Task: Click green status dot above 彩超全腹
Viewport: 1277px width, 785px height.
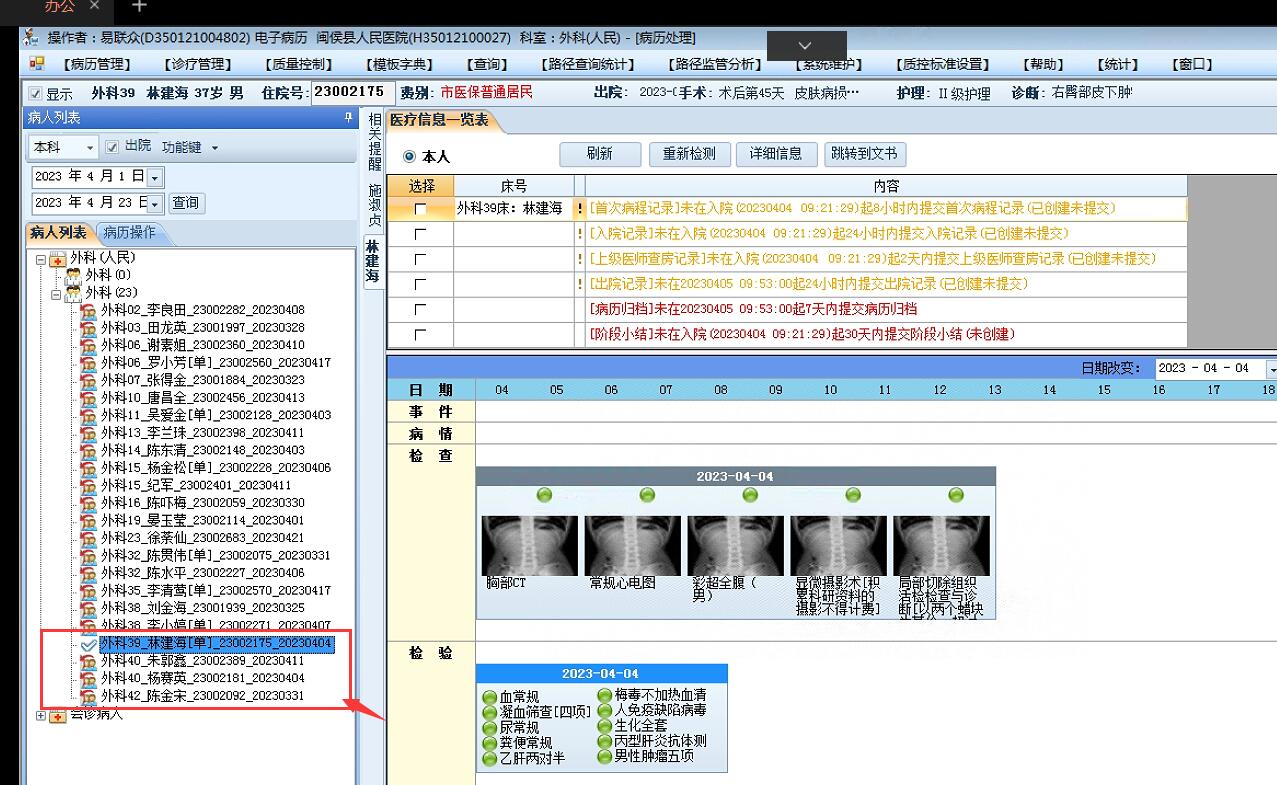Action: coord(750,495)
